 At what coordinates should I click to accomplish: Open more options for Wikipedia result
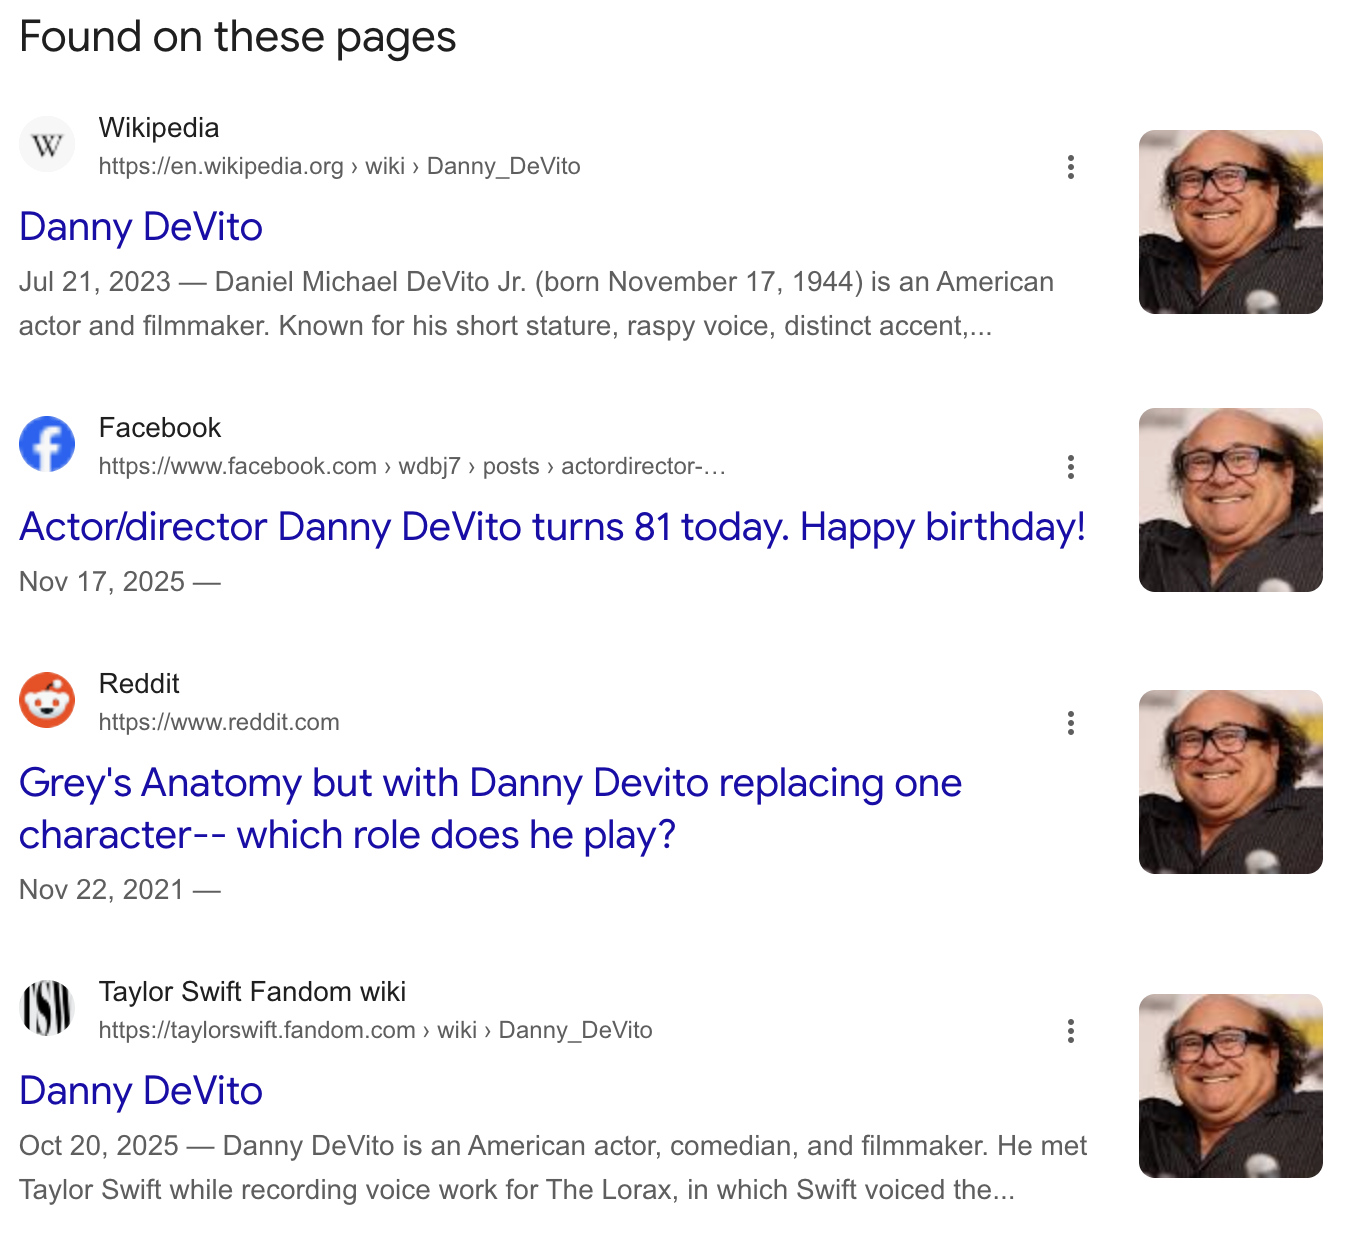point(1070,167)
